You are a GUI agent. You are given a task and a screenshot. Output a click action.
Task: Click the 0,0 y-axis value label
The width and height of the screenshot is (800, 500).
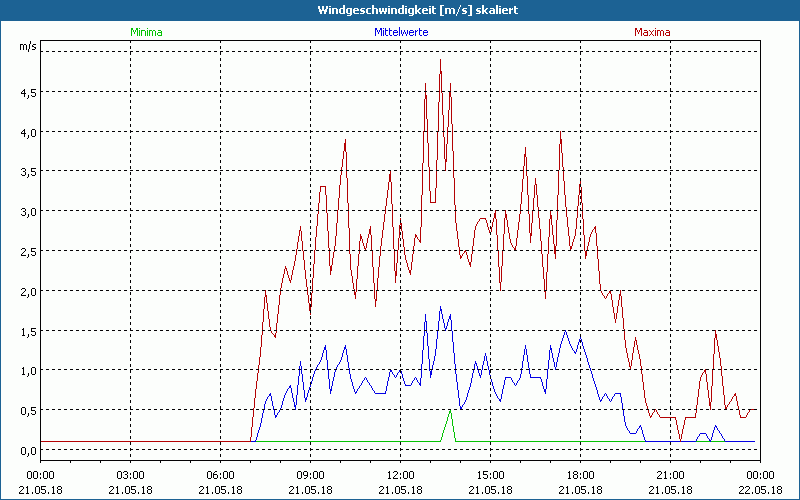[x=27, y=450]
